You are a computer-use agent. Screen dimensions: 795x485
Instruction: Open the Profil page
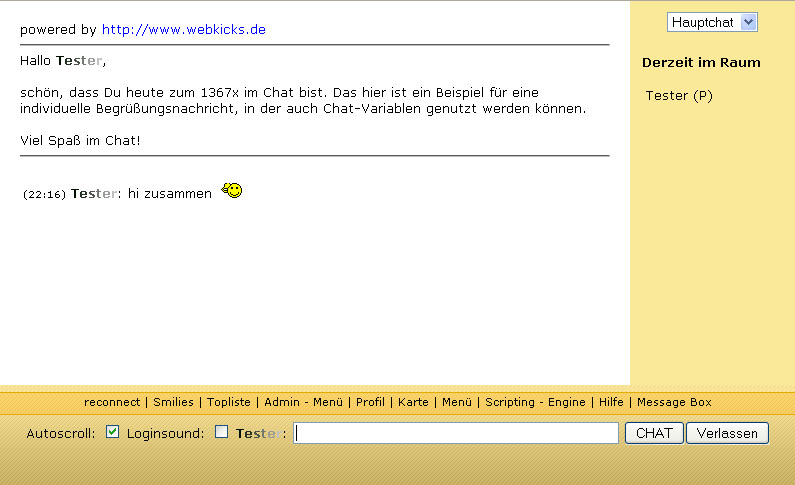(370, 402)
